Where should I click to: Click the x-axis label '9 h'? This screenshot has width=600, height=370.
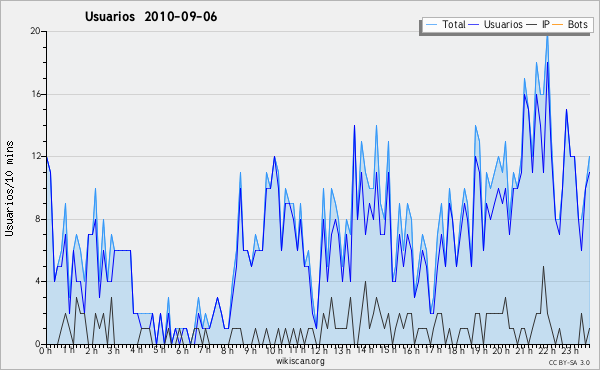(250, 350)
